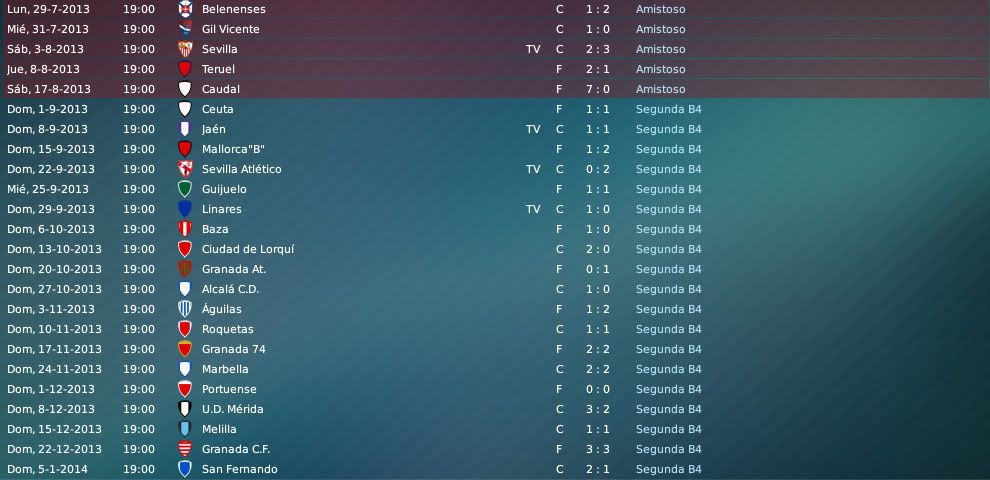This screenshot has width=990, height=480.
Task: Click the striped Baza shield icon
Action: pyautogui.click(x=185, y=229)
